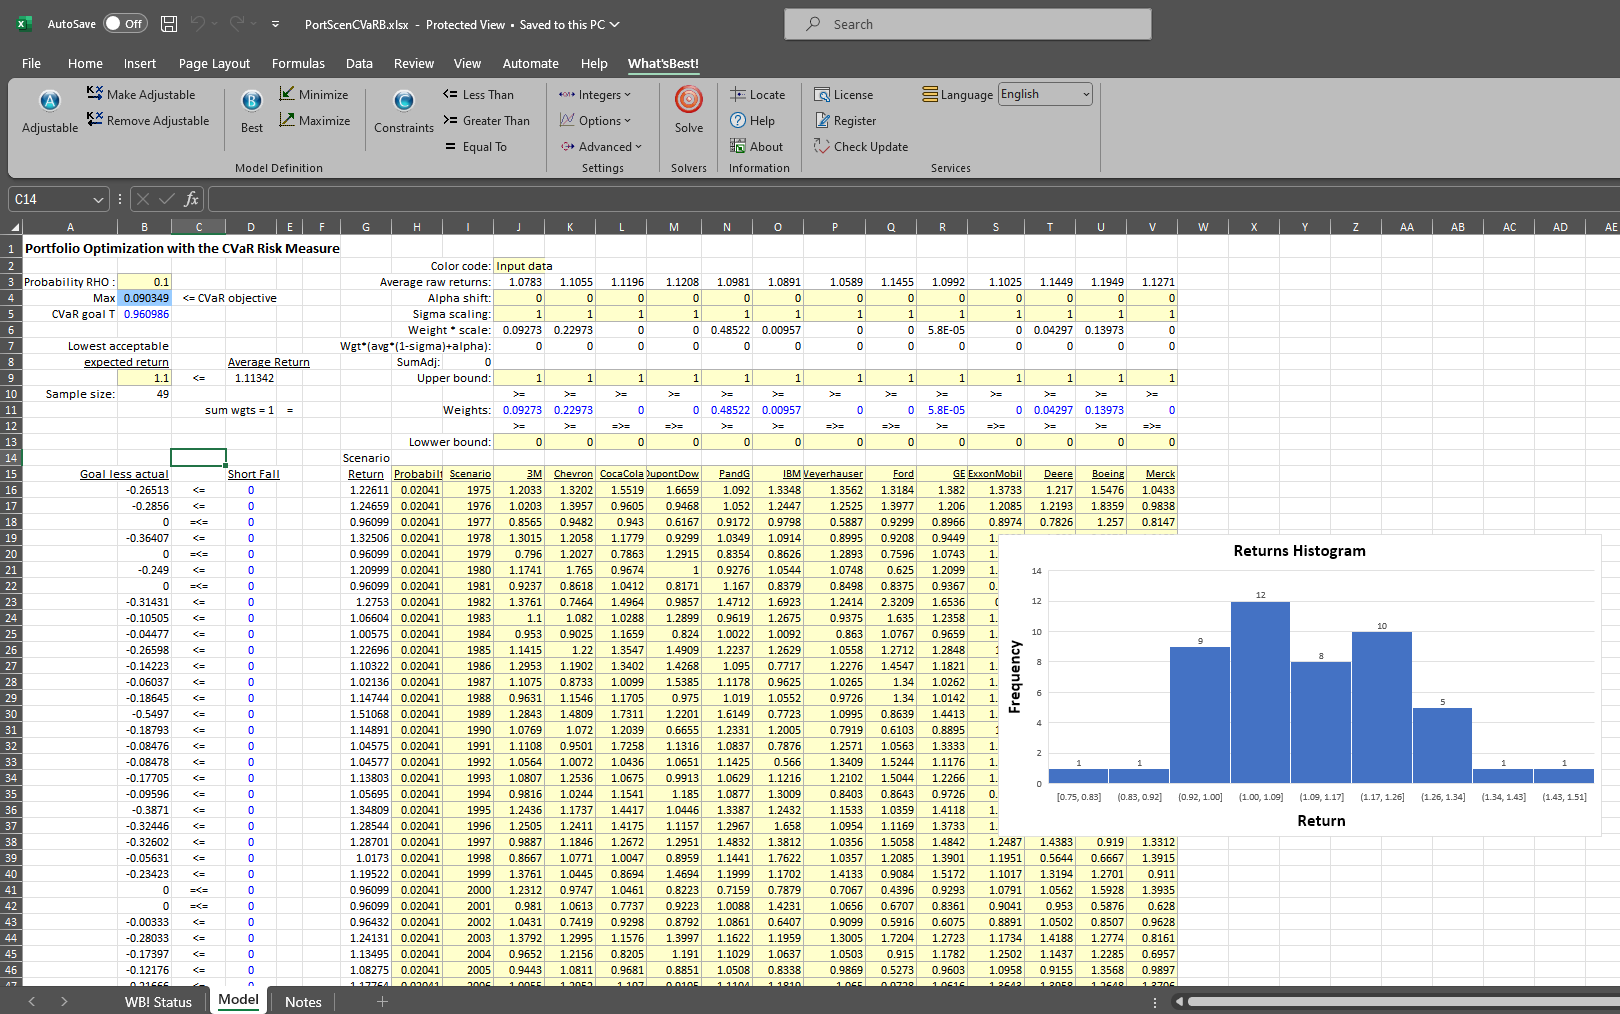The width and height of the screenshot is (1620, 1014).
Task: Select the Probability RHO value cell 0.1
Action: click(x=144, y=282)
